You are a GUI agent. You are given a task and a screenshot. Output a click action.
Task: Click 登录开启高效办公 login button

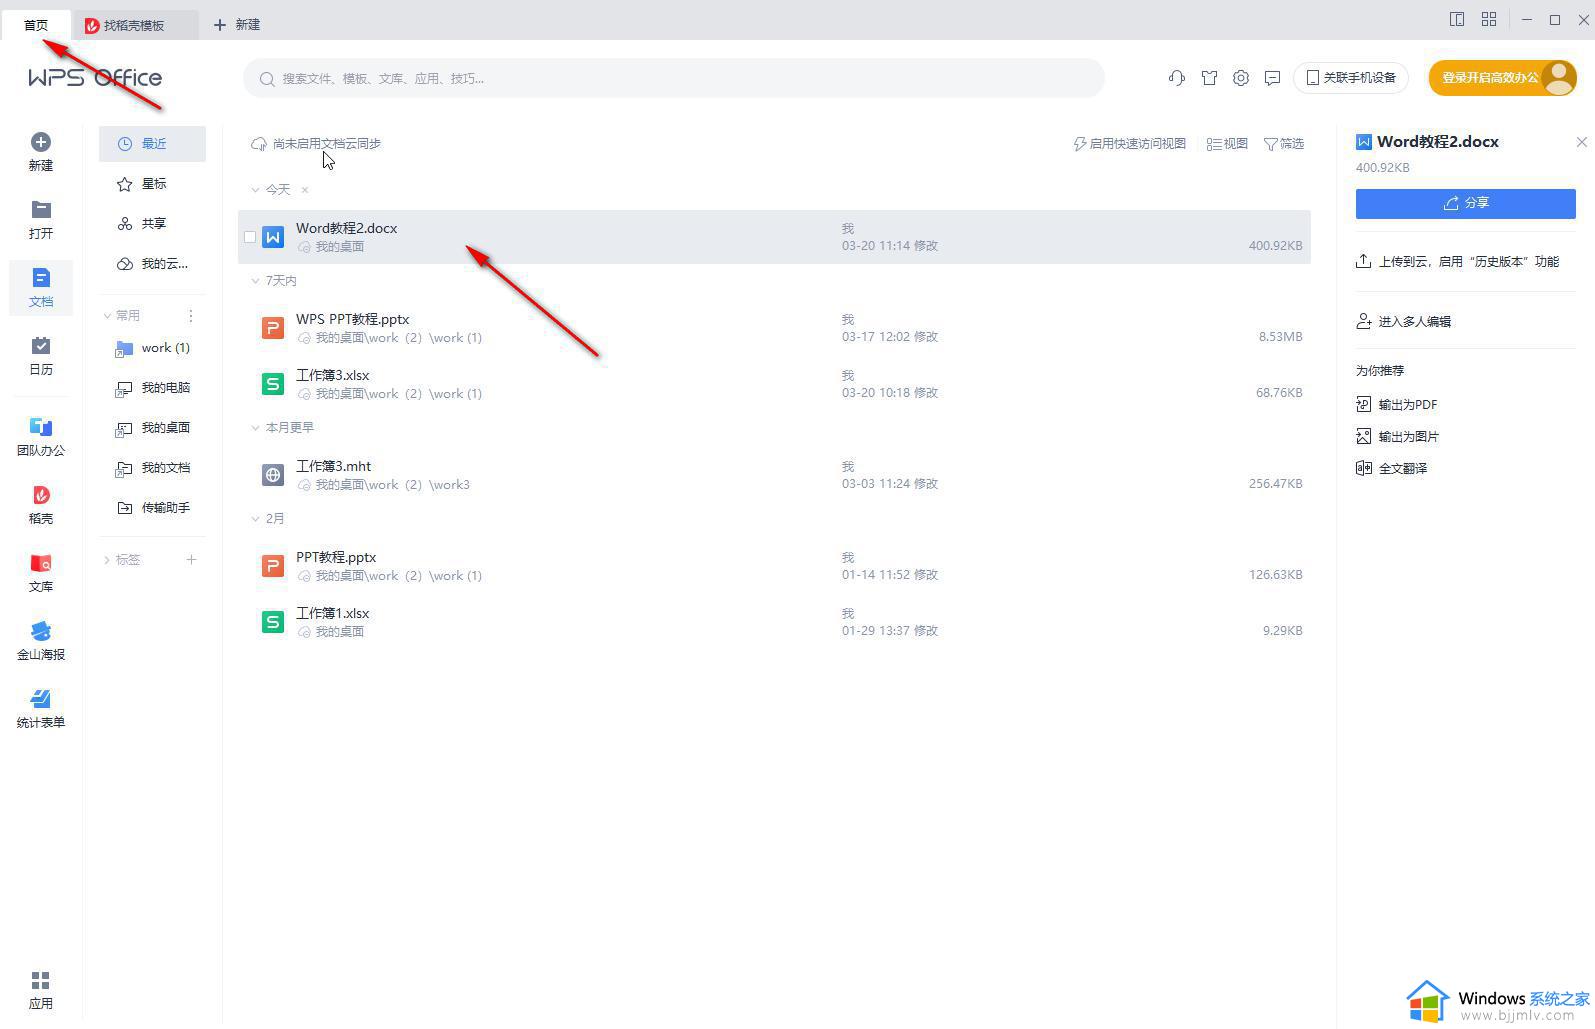click(1490, 78)
